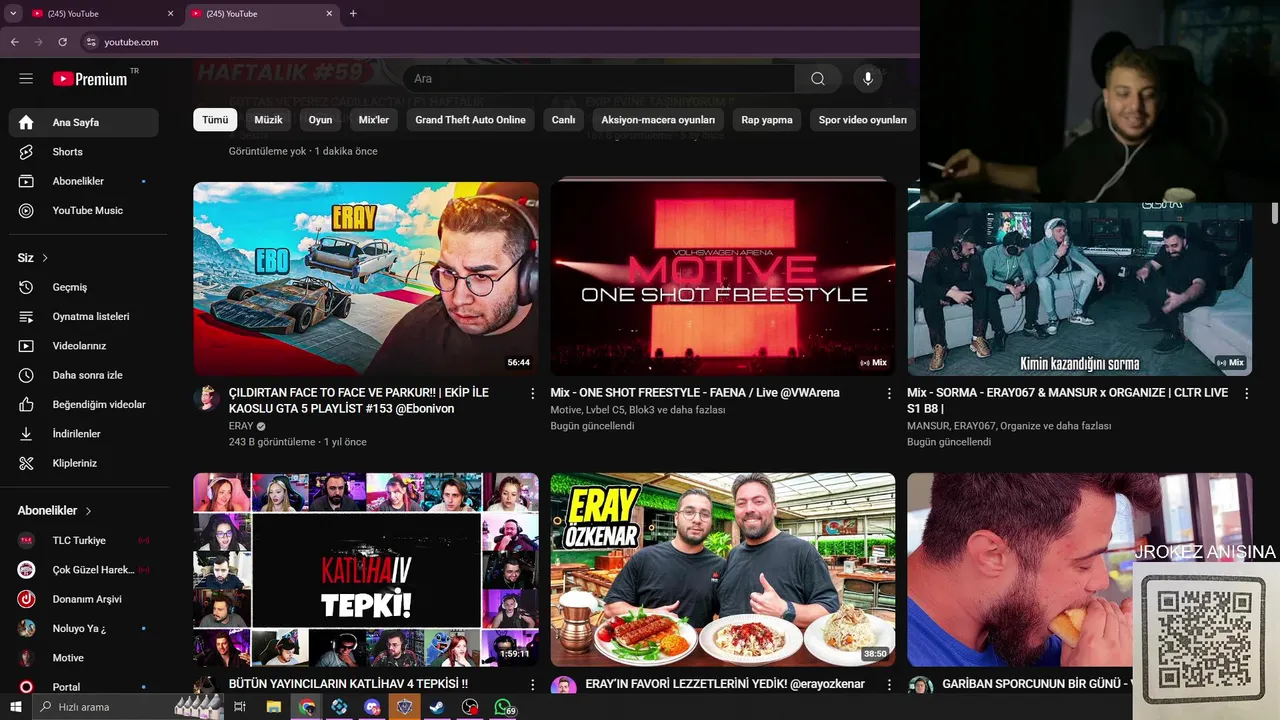Open TLC Turkiye channel subscription

[84, 540]
